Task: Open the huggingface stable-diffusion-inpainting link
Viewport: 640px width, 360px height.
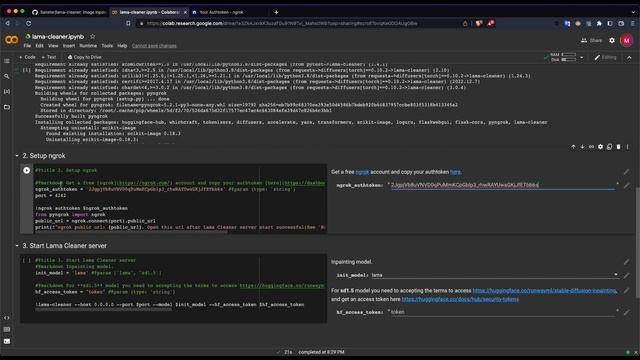Action: click(x=545, y=291)
